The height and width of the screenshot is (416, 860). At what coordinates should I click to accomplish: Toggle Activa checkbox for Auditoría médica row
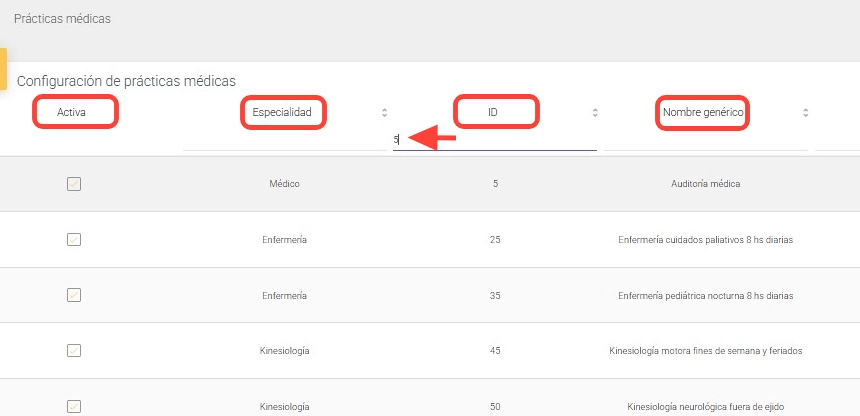(73, 184)
